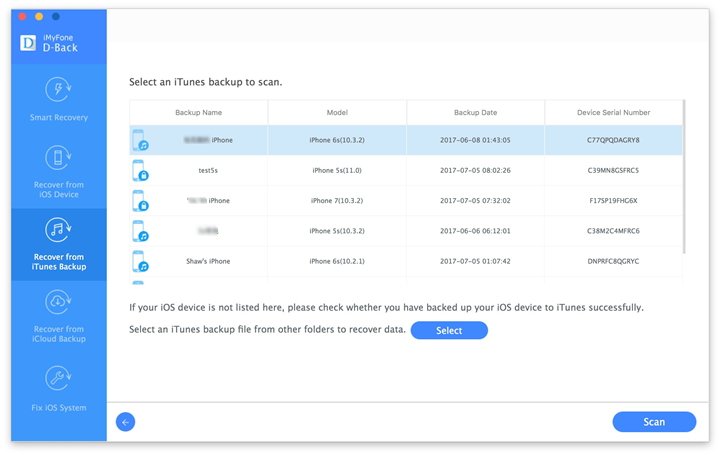Sort by Model column header
This screenshot has height=455, width=720.
pyautogui.click(x=337, y=112)
